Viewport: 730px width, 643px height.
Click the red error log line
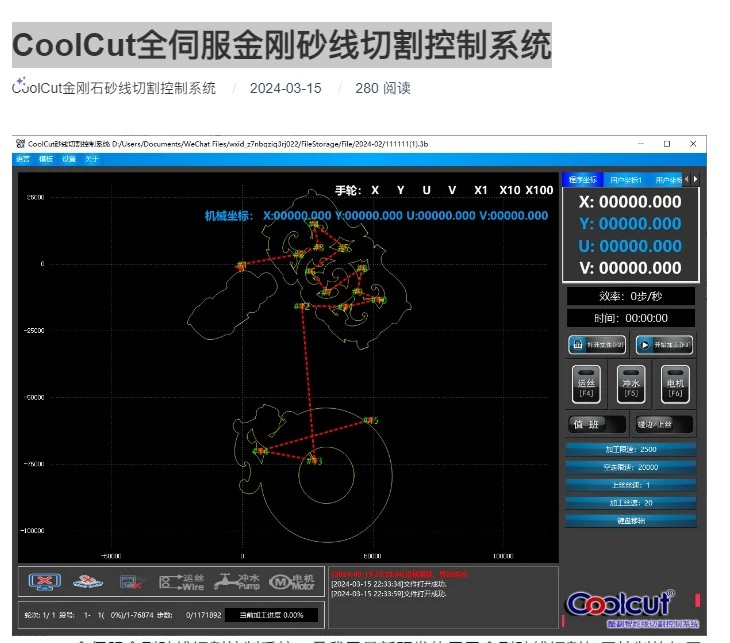pos(399,574)
